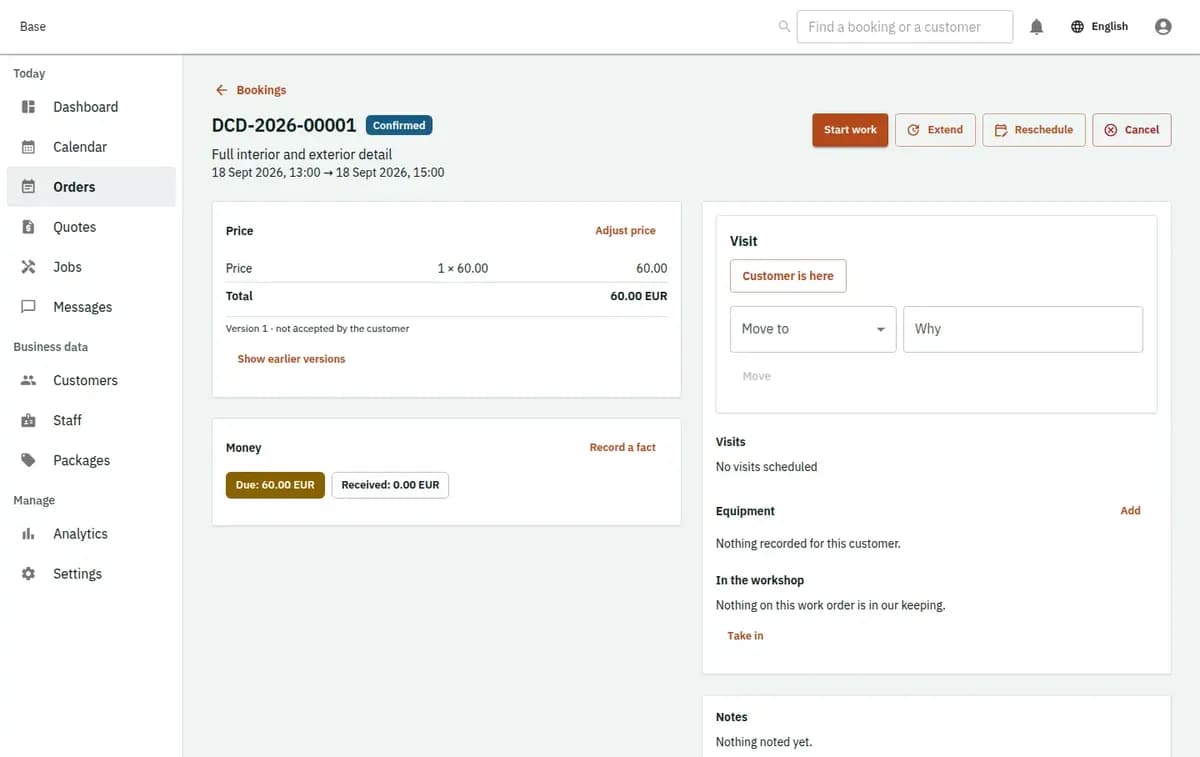Click the Orders icon in sidebar
1200x757 pixels.
tap(29, 187)
